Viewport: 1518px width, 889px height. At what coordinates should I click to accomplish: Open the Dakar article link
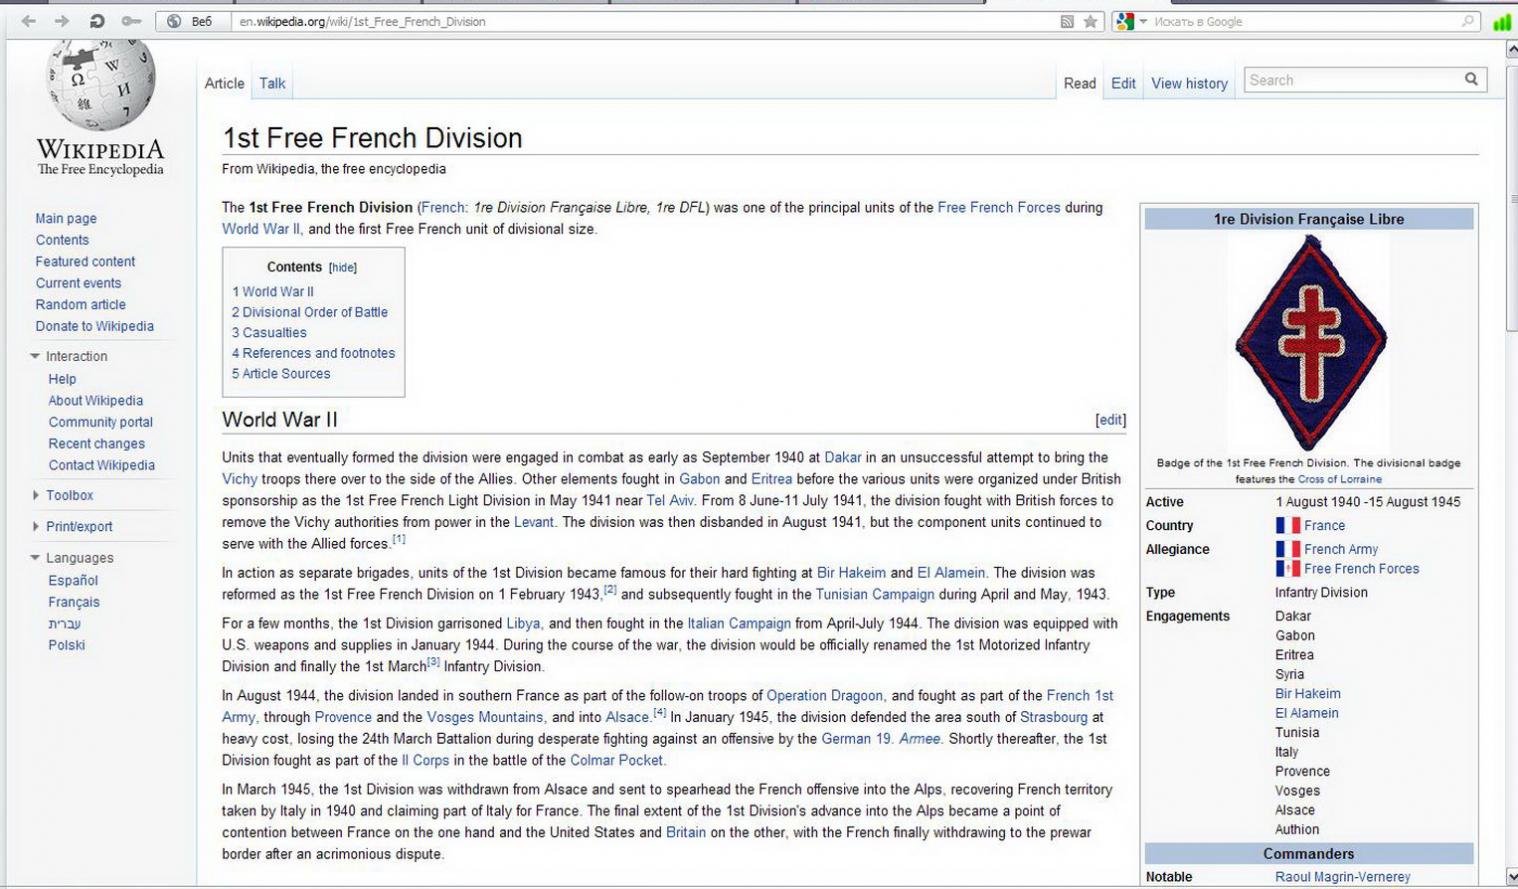coord(842,457)
